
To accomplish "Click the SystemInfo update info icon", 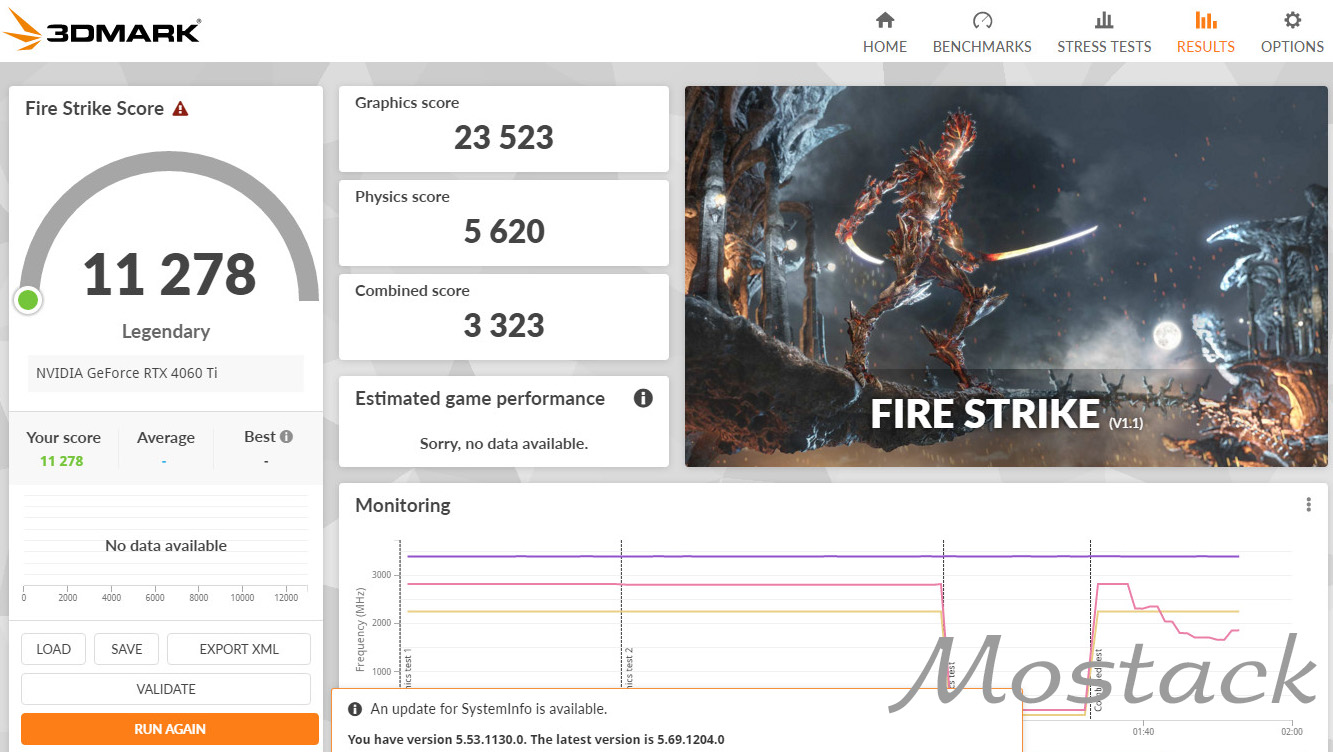I will [354, 709].
